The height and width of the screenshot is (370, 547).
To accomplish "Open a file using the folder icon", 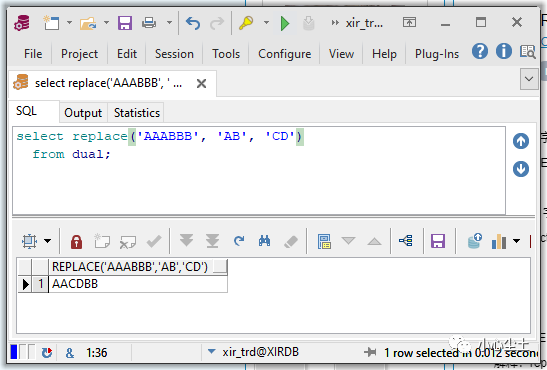I will [88, 23].
